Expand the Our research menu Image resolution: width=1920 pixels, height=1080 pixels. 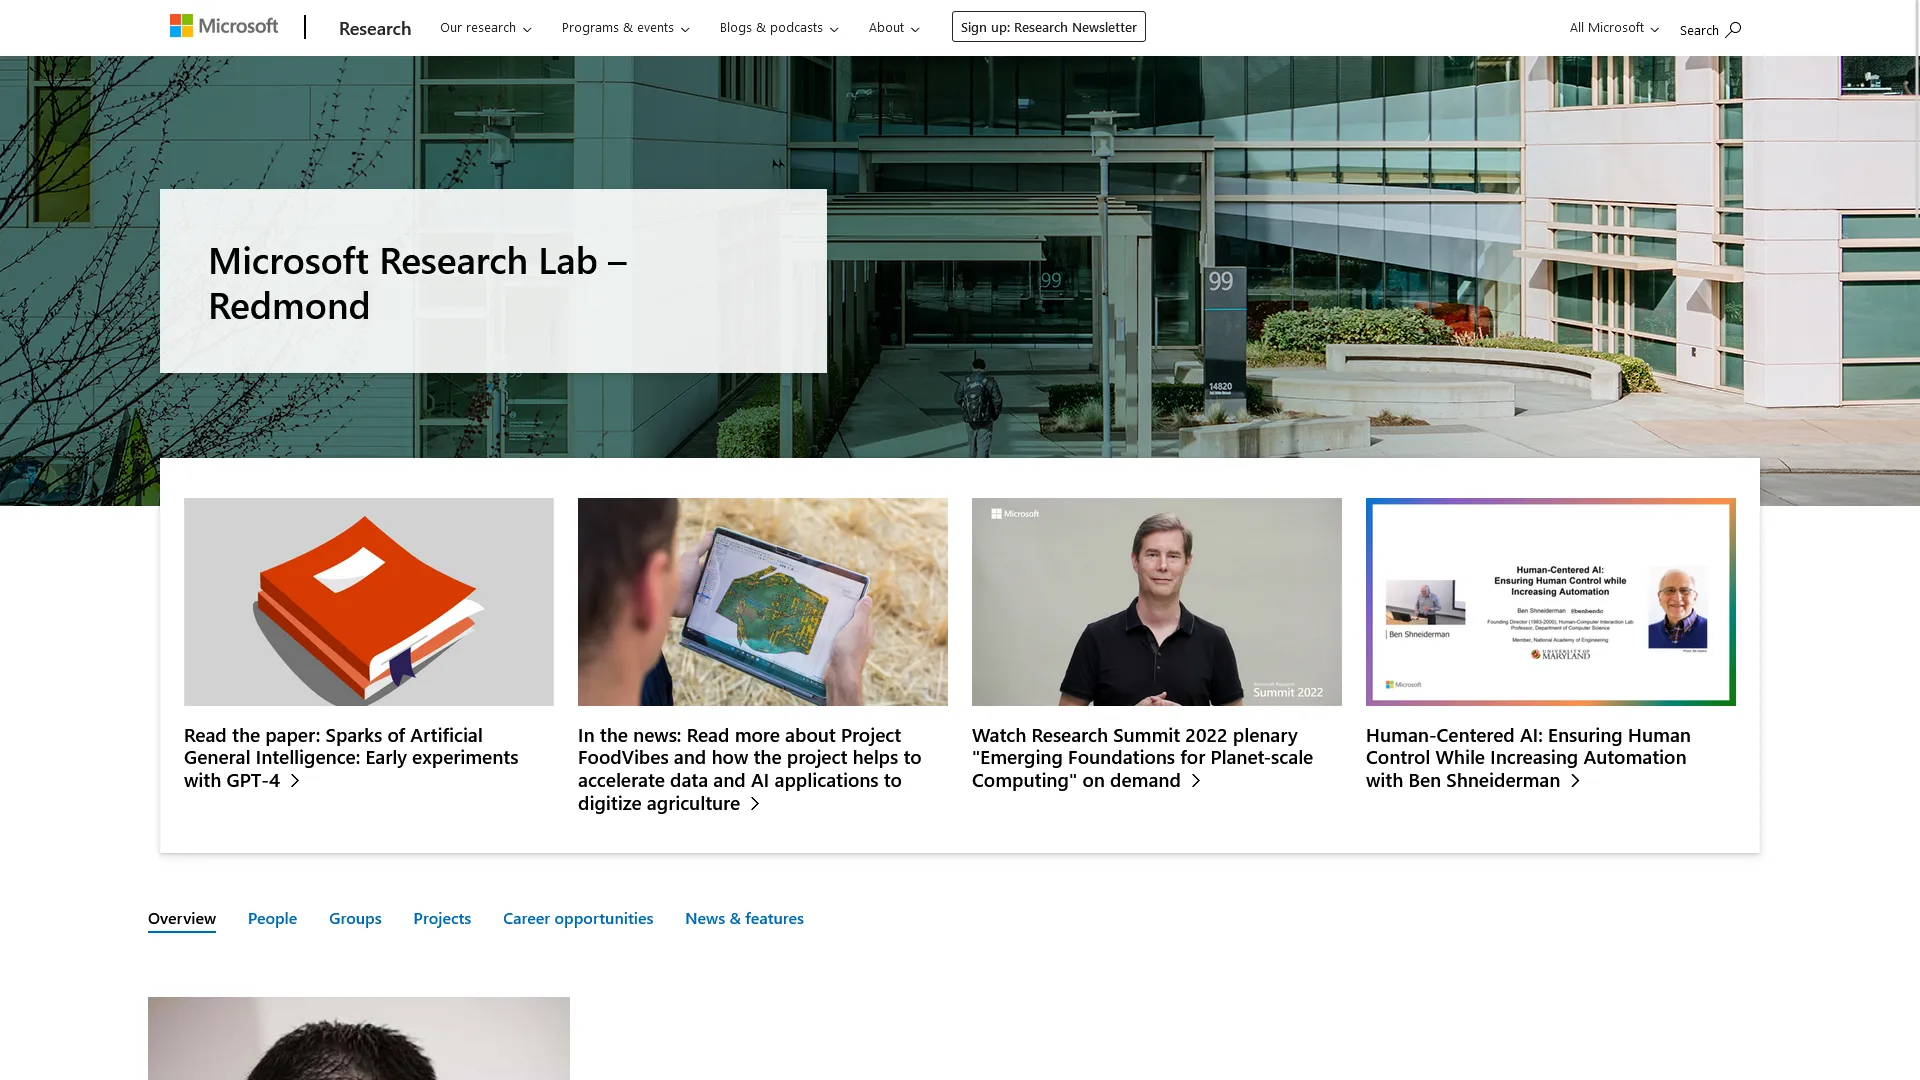pos(484,28)
